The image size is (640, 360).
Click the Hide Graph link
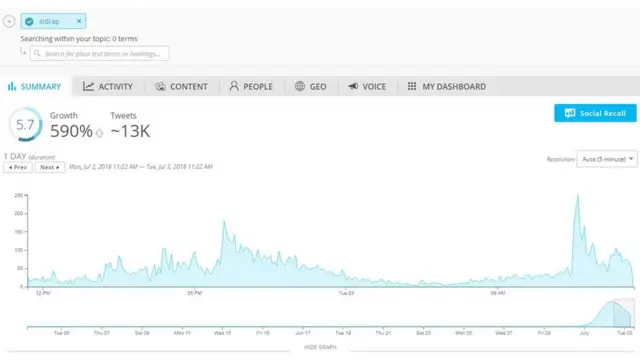[320, 347]
